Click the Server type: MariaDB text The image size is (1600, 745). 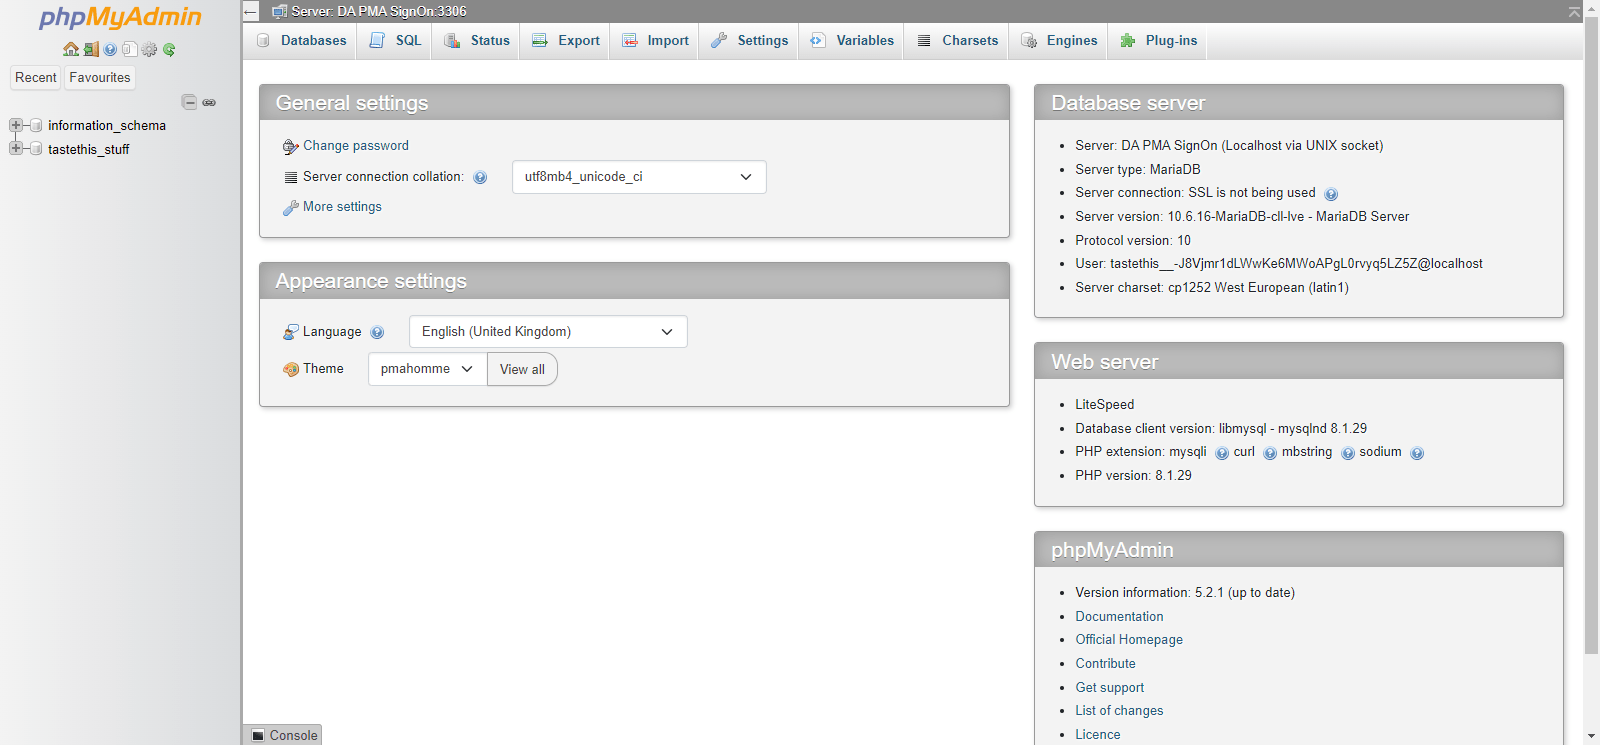coord(1138,170)
